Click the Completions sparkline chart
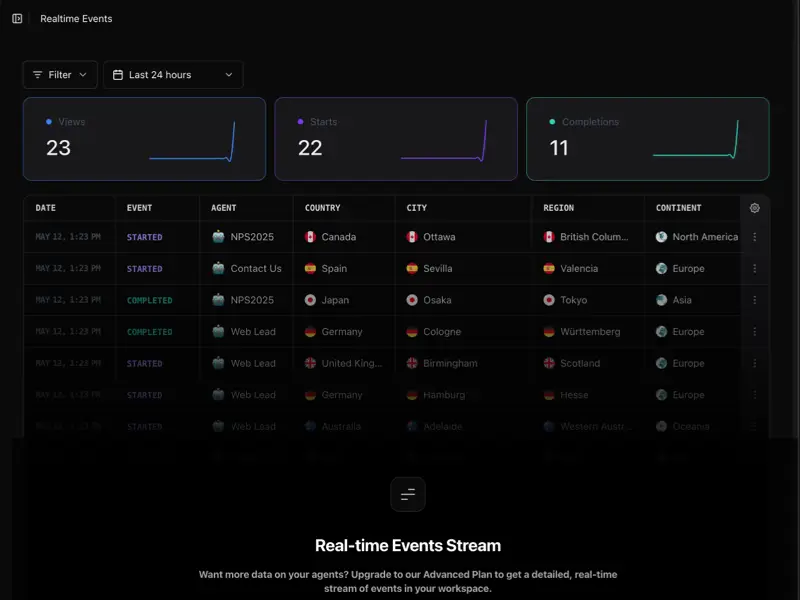 (x=696, y=139)
